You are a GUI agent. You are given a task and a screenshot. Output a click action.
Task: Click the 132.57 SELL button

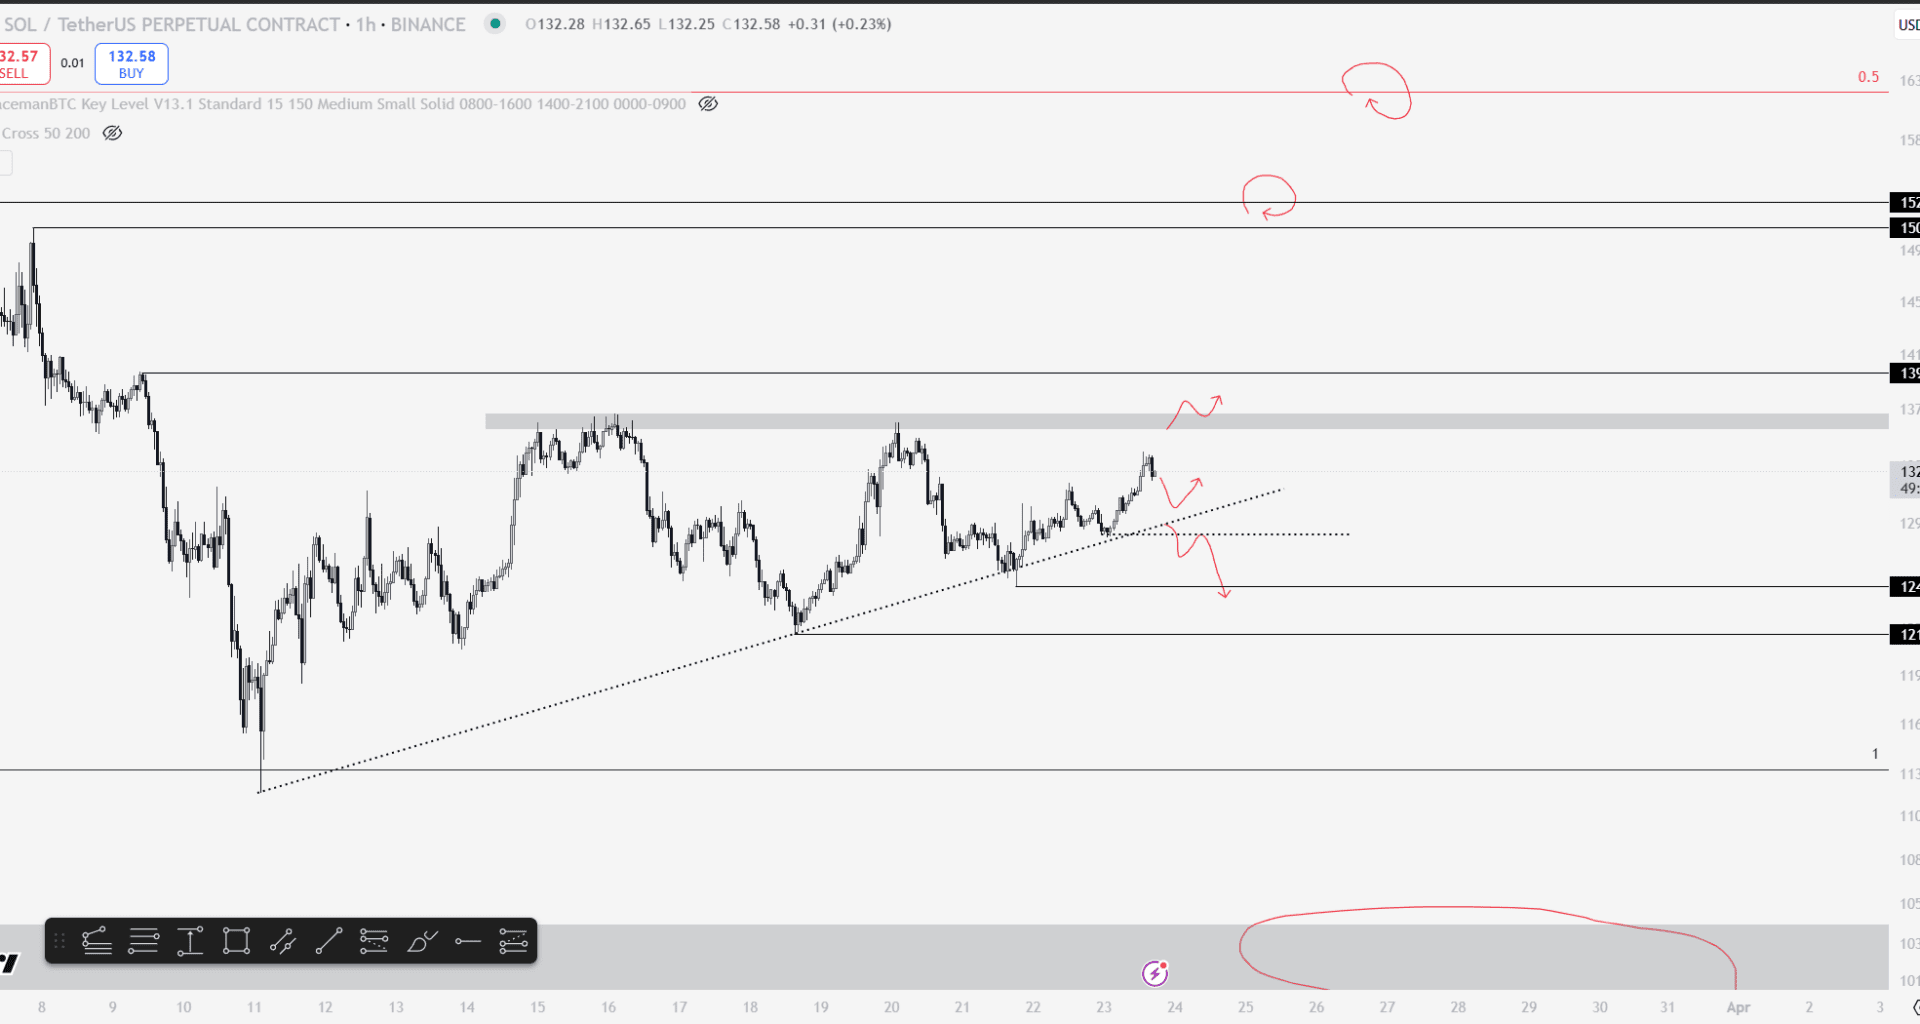23,64
